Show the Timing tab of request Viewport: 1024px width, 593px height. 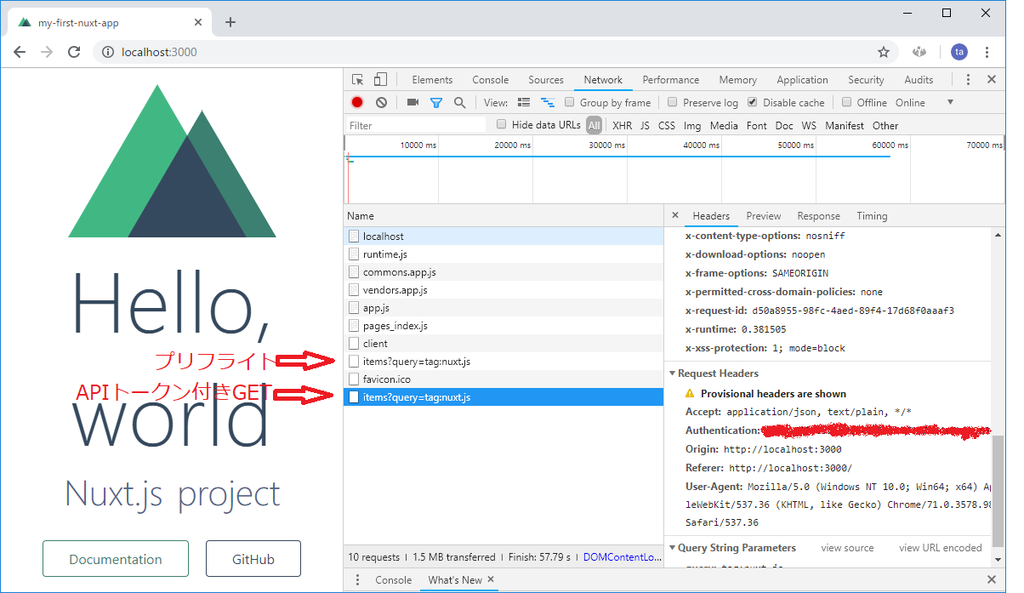(x=872, y=216)
